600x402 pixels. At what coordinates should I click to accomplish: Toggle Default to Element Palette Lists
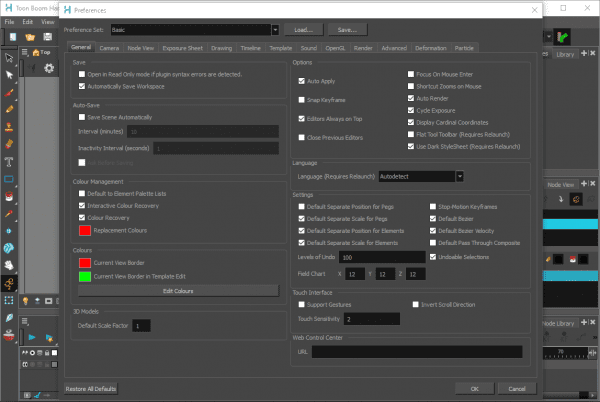pyautogui.click(x=82, y=194)
